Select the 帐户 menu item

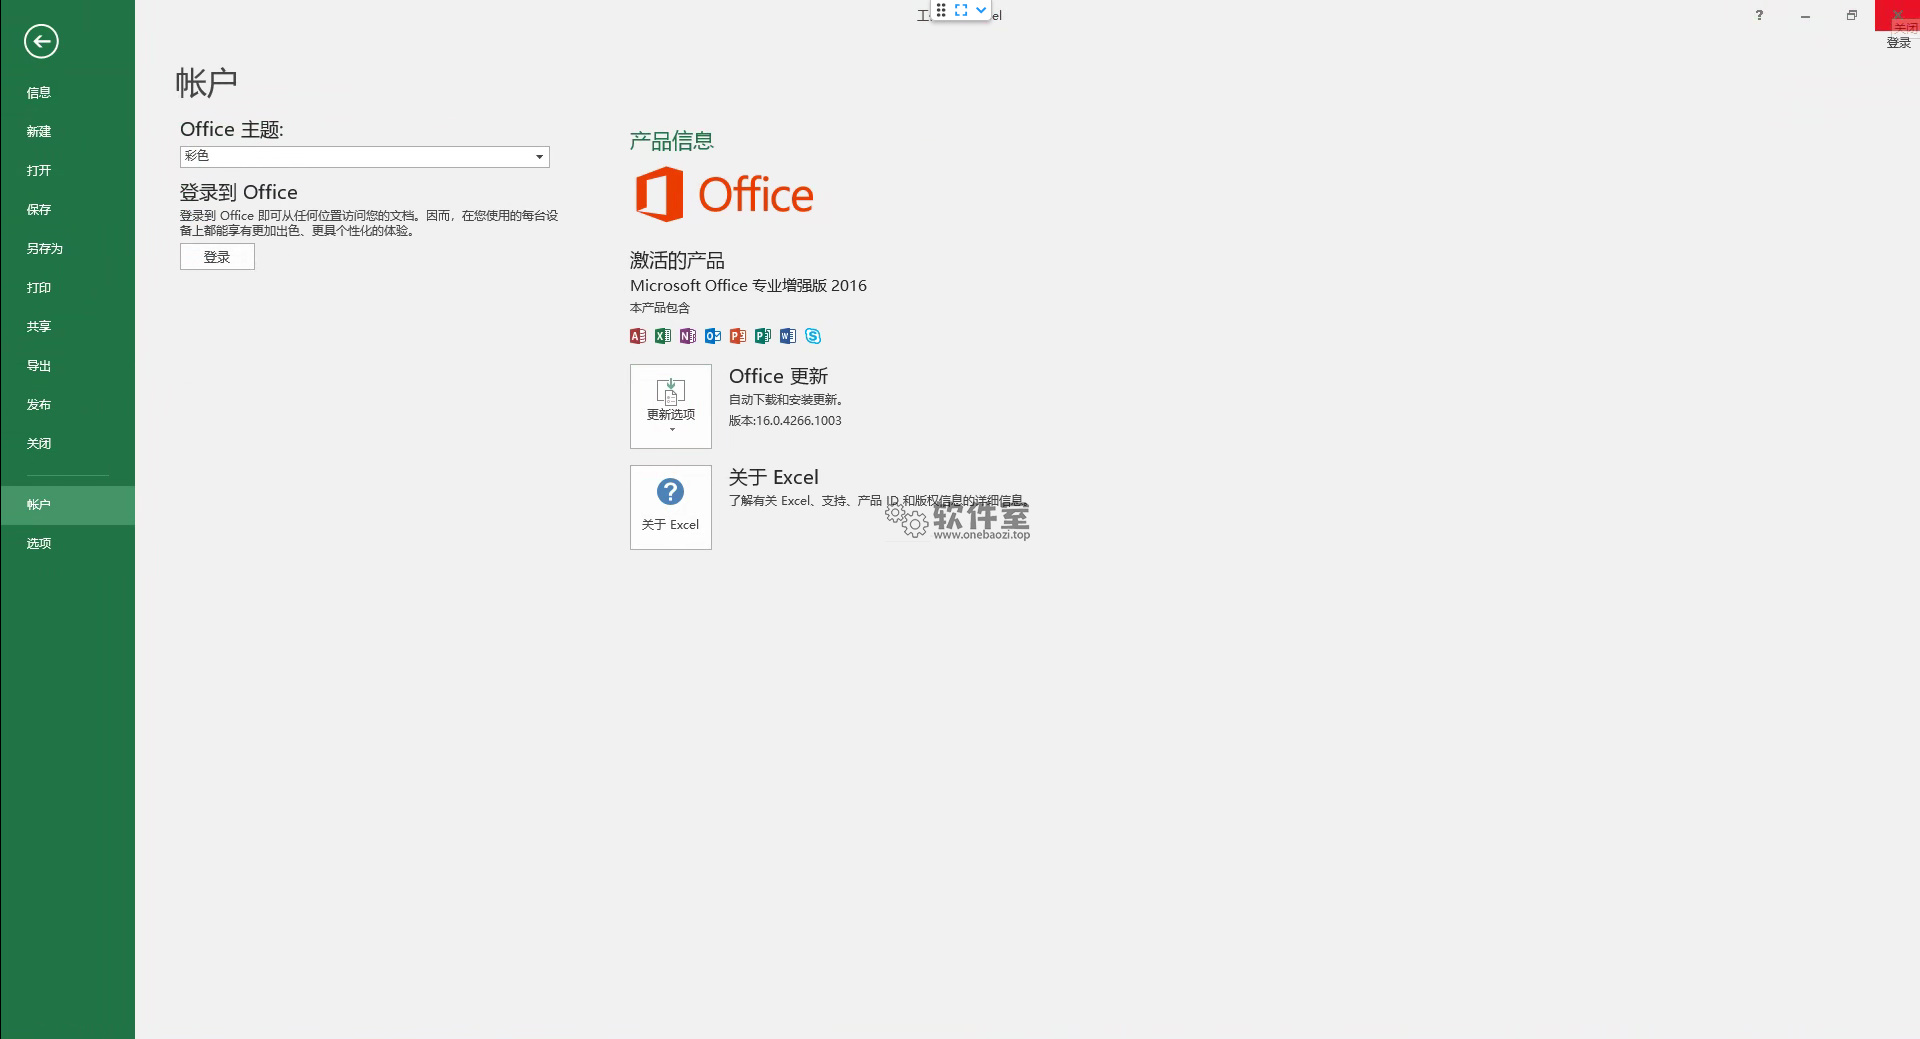tap(67, 505)
